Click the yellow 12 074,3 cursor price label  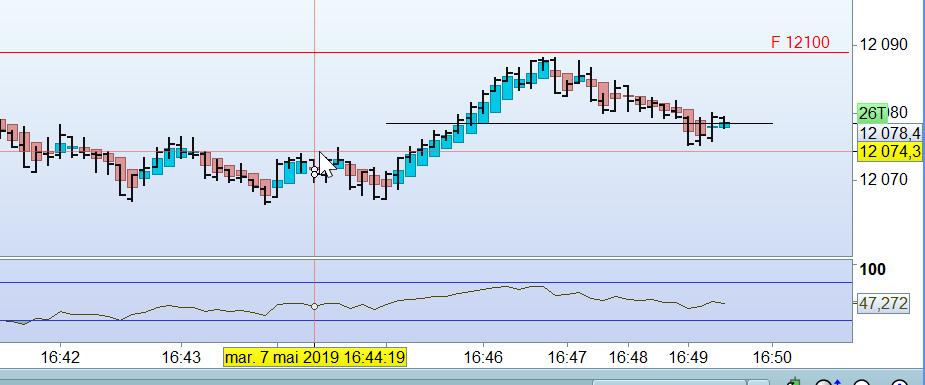click(890, 152)
